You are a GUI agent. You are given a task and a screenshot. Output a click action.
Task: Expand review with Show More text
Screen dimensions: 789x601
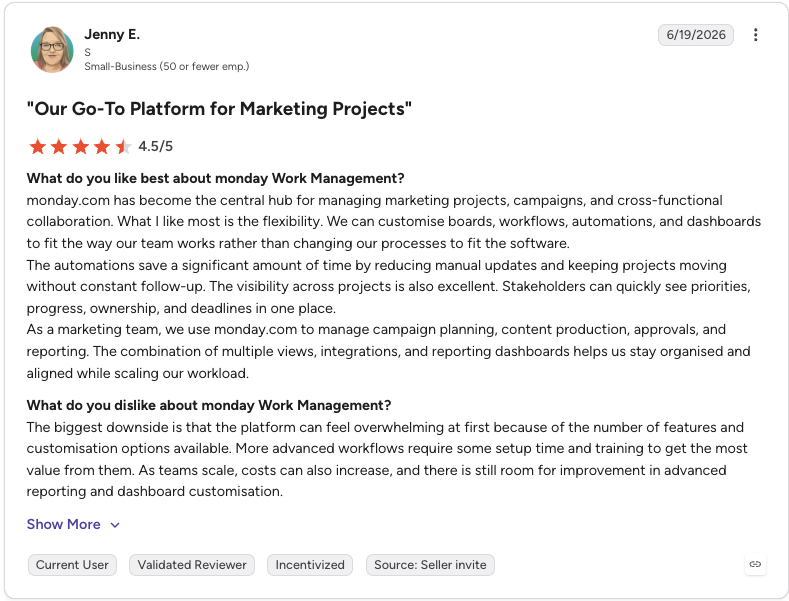point(63,524)
